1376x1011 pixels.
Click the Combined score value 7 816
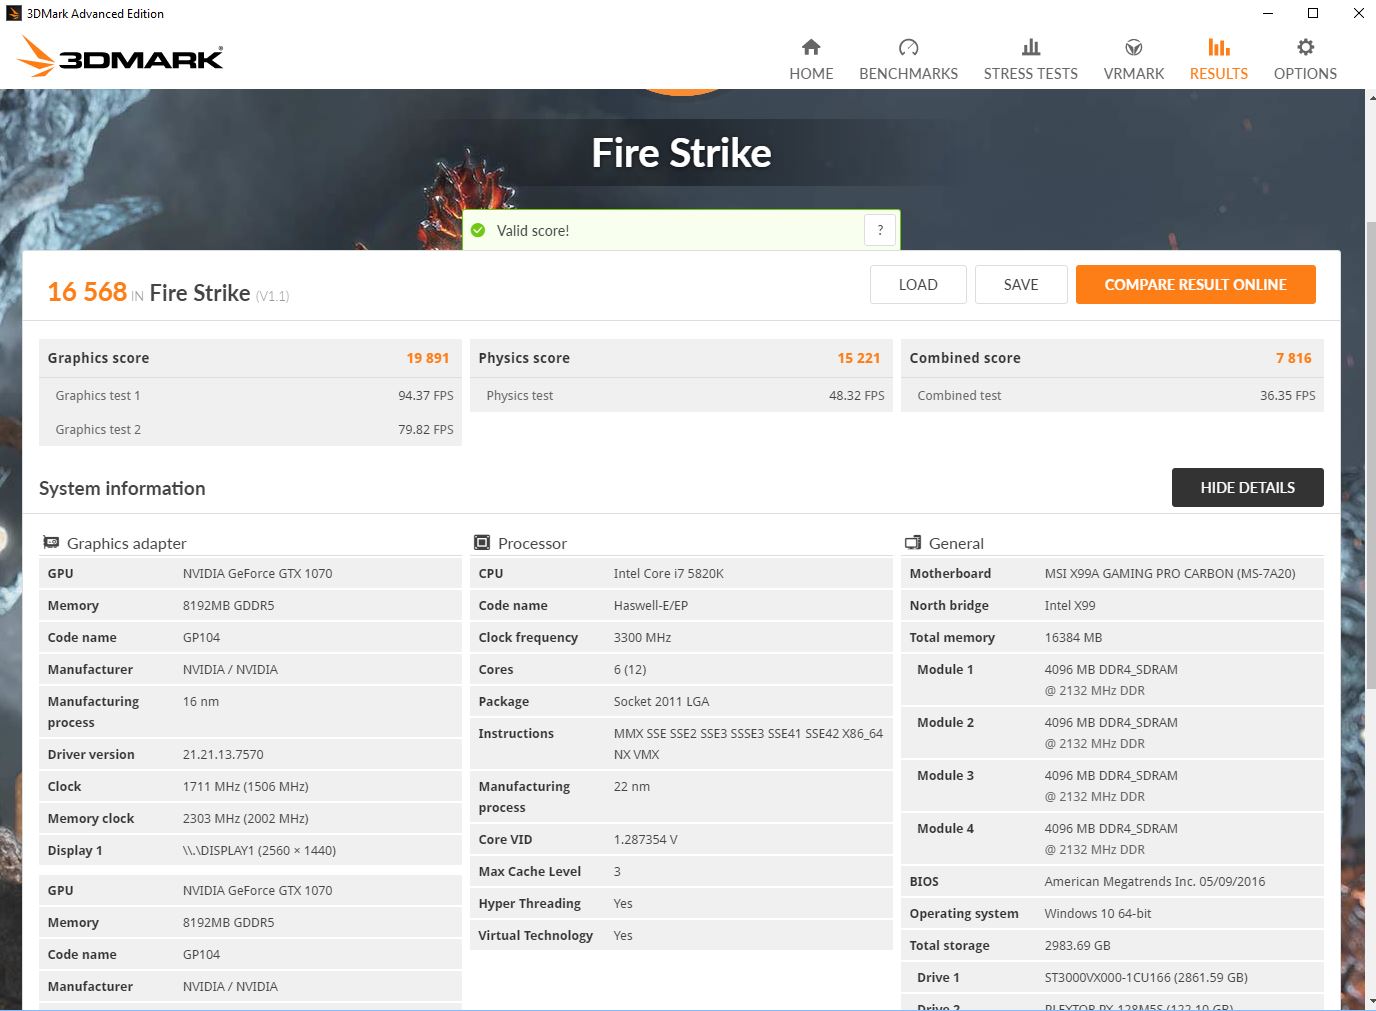pyautogui.click(x=1294, y=358)
